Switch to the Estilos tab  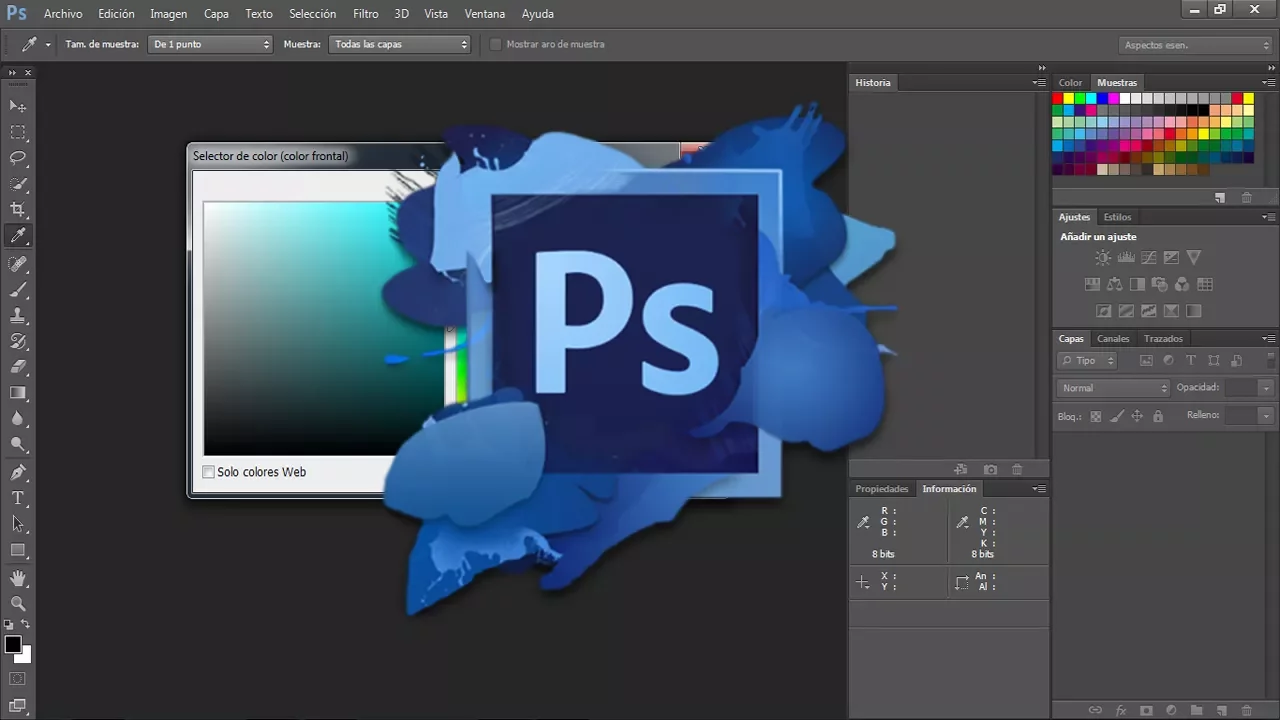[x=1117, y=217]
